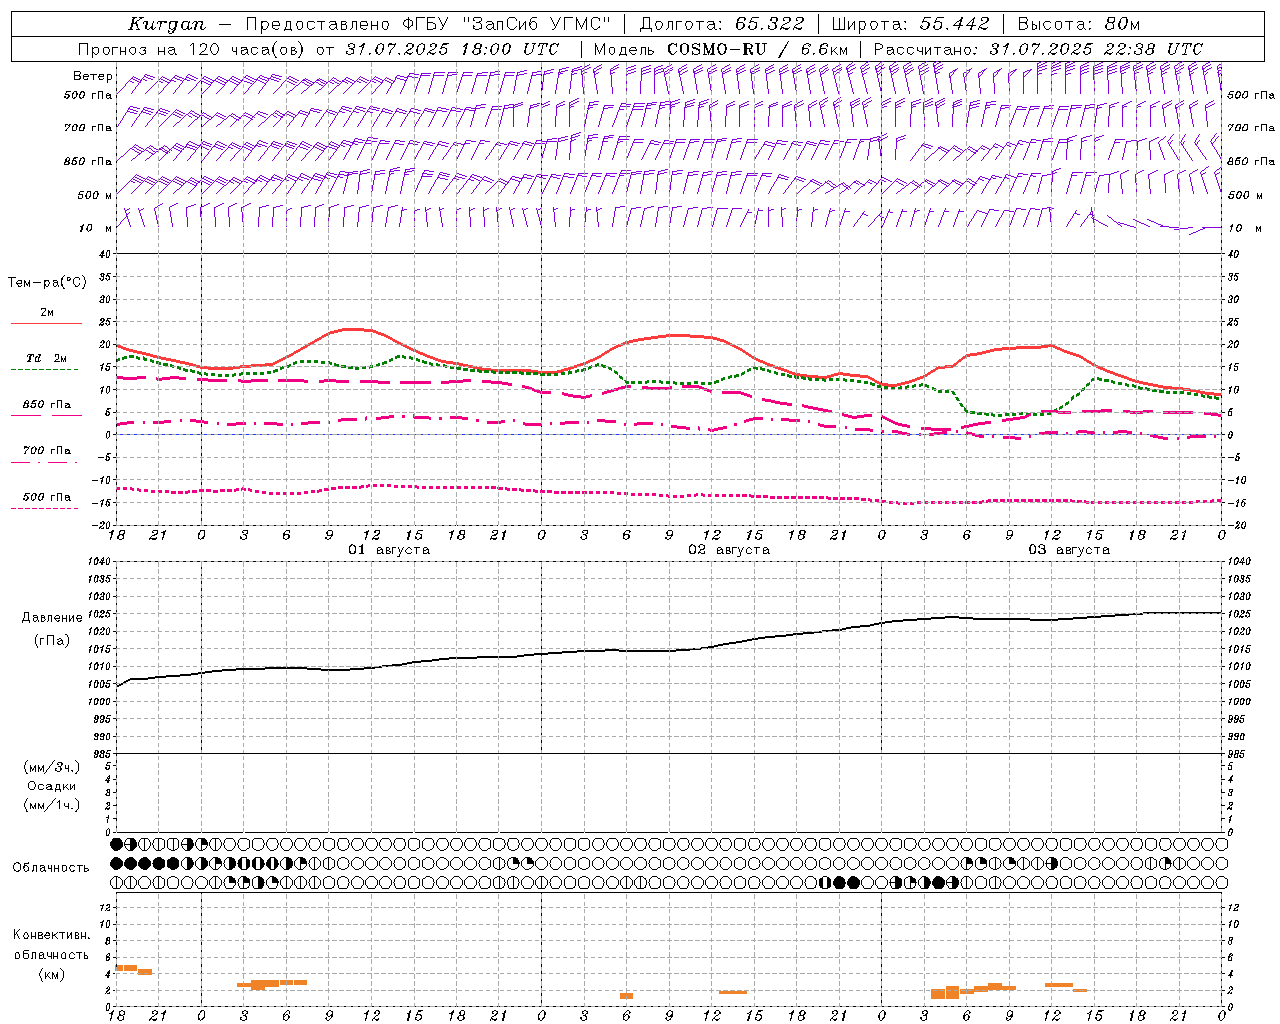Viewport: 1280px width, 1024px height.
Task: Click the orange convective bar at 12h on 03 августа
Action: tap(1059, 985)
